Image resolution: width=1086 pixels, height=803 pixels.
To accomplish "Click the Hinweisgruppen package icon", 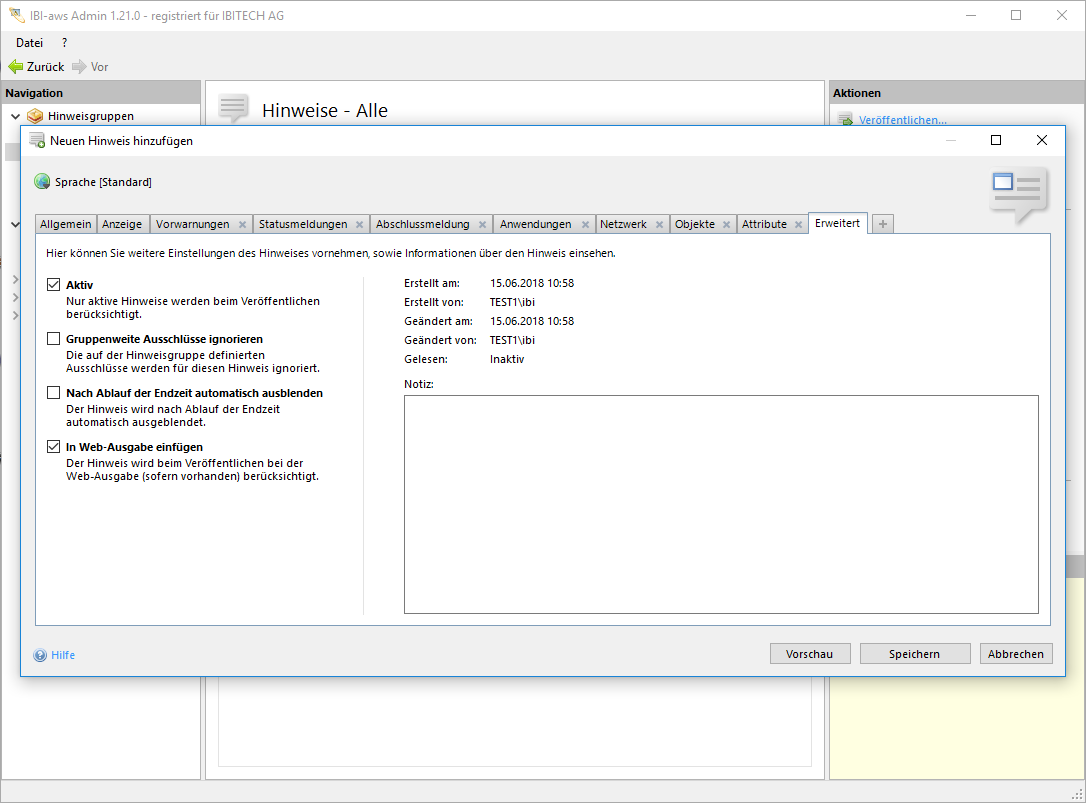I will tap(35, 116).
